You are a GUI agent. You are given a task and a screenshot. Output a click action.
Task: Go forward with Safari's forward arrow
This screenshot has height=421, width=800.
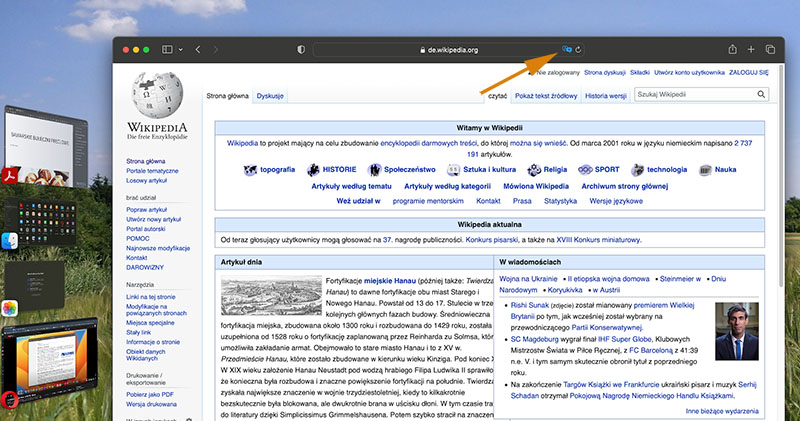(x=215, y=49)
